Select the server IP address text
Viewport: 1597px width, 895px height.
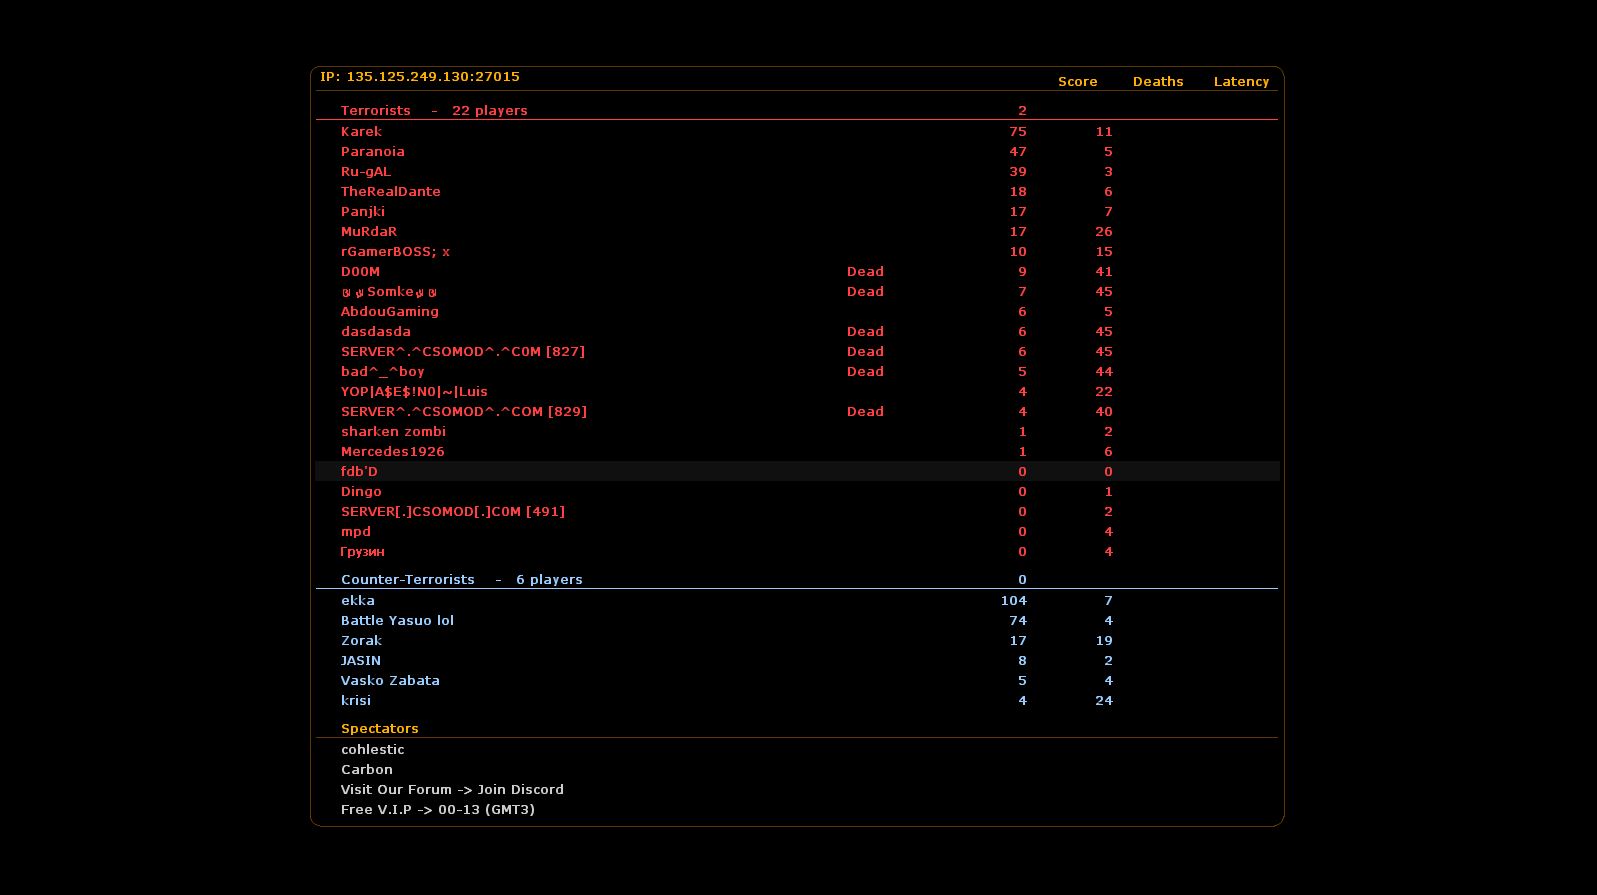420,77
